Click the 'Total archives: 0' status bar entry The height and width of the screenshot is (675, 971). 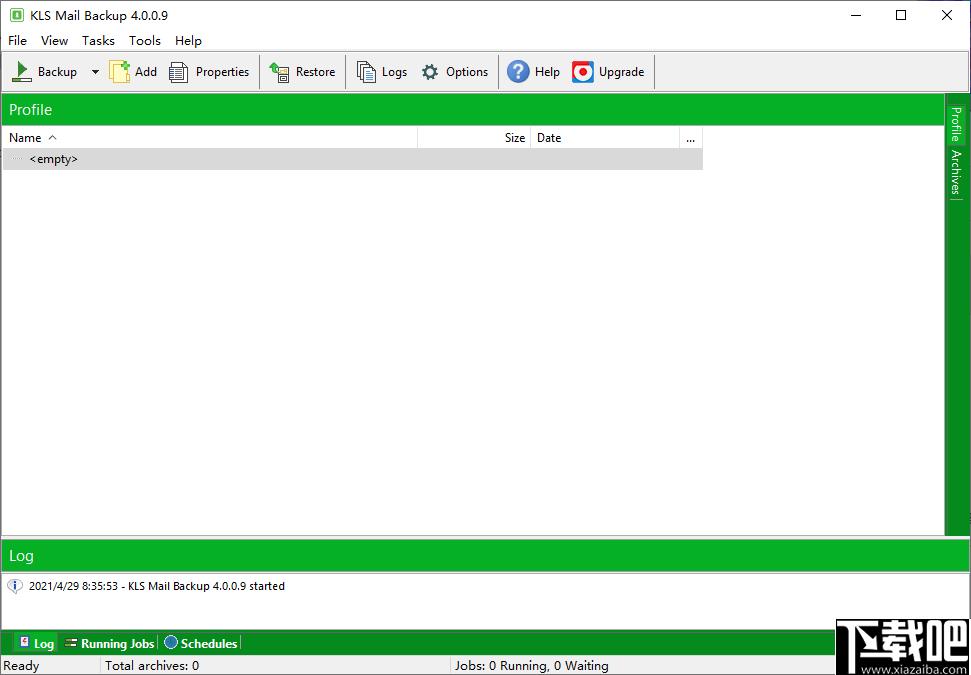[x=152, y=666]
